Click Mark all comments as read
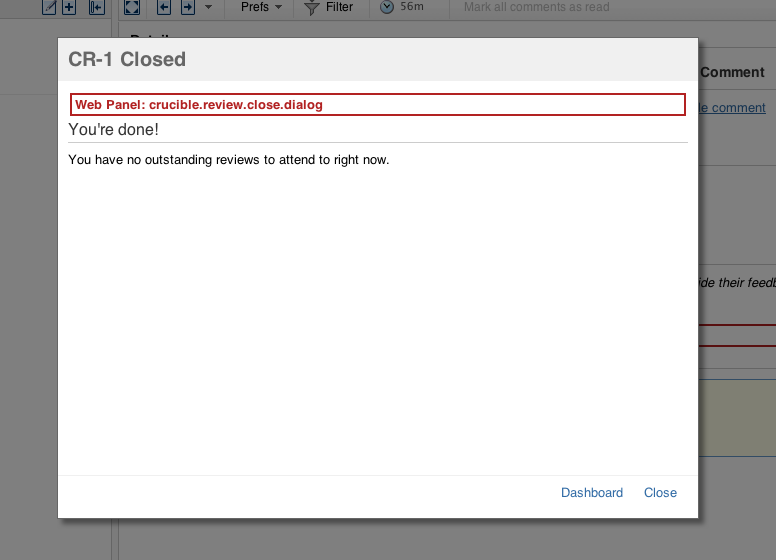Viewport: 776px width, 560px height. click(x=536, y=7)
